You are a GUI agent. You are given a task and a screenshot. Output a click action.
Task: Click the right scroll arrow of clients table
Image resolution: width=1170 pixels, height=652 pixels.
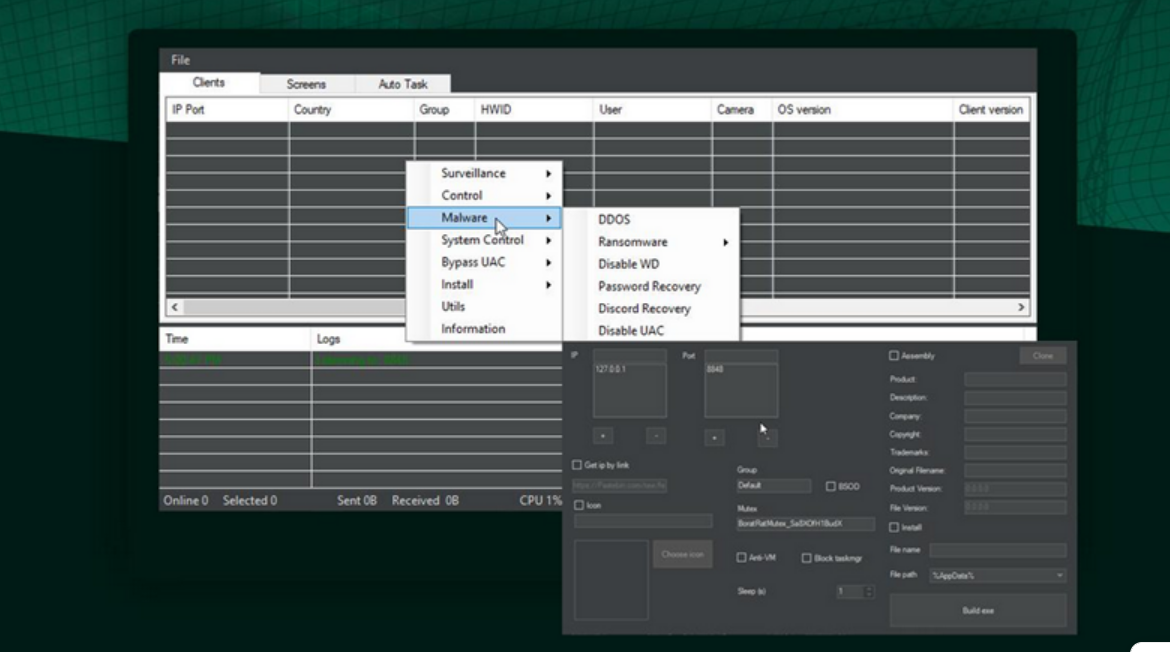click(x=1021, y=308)
